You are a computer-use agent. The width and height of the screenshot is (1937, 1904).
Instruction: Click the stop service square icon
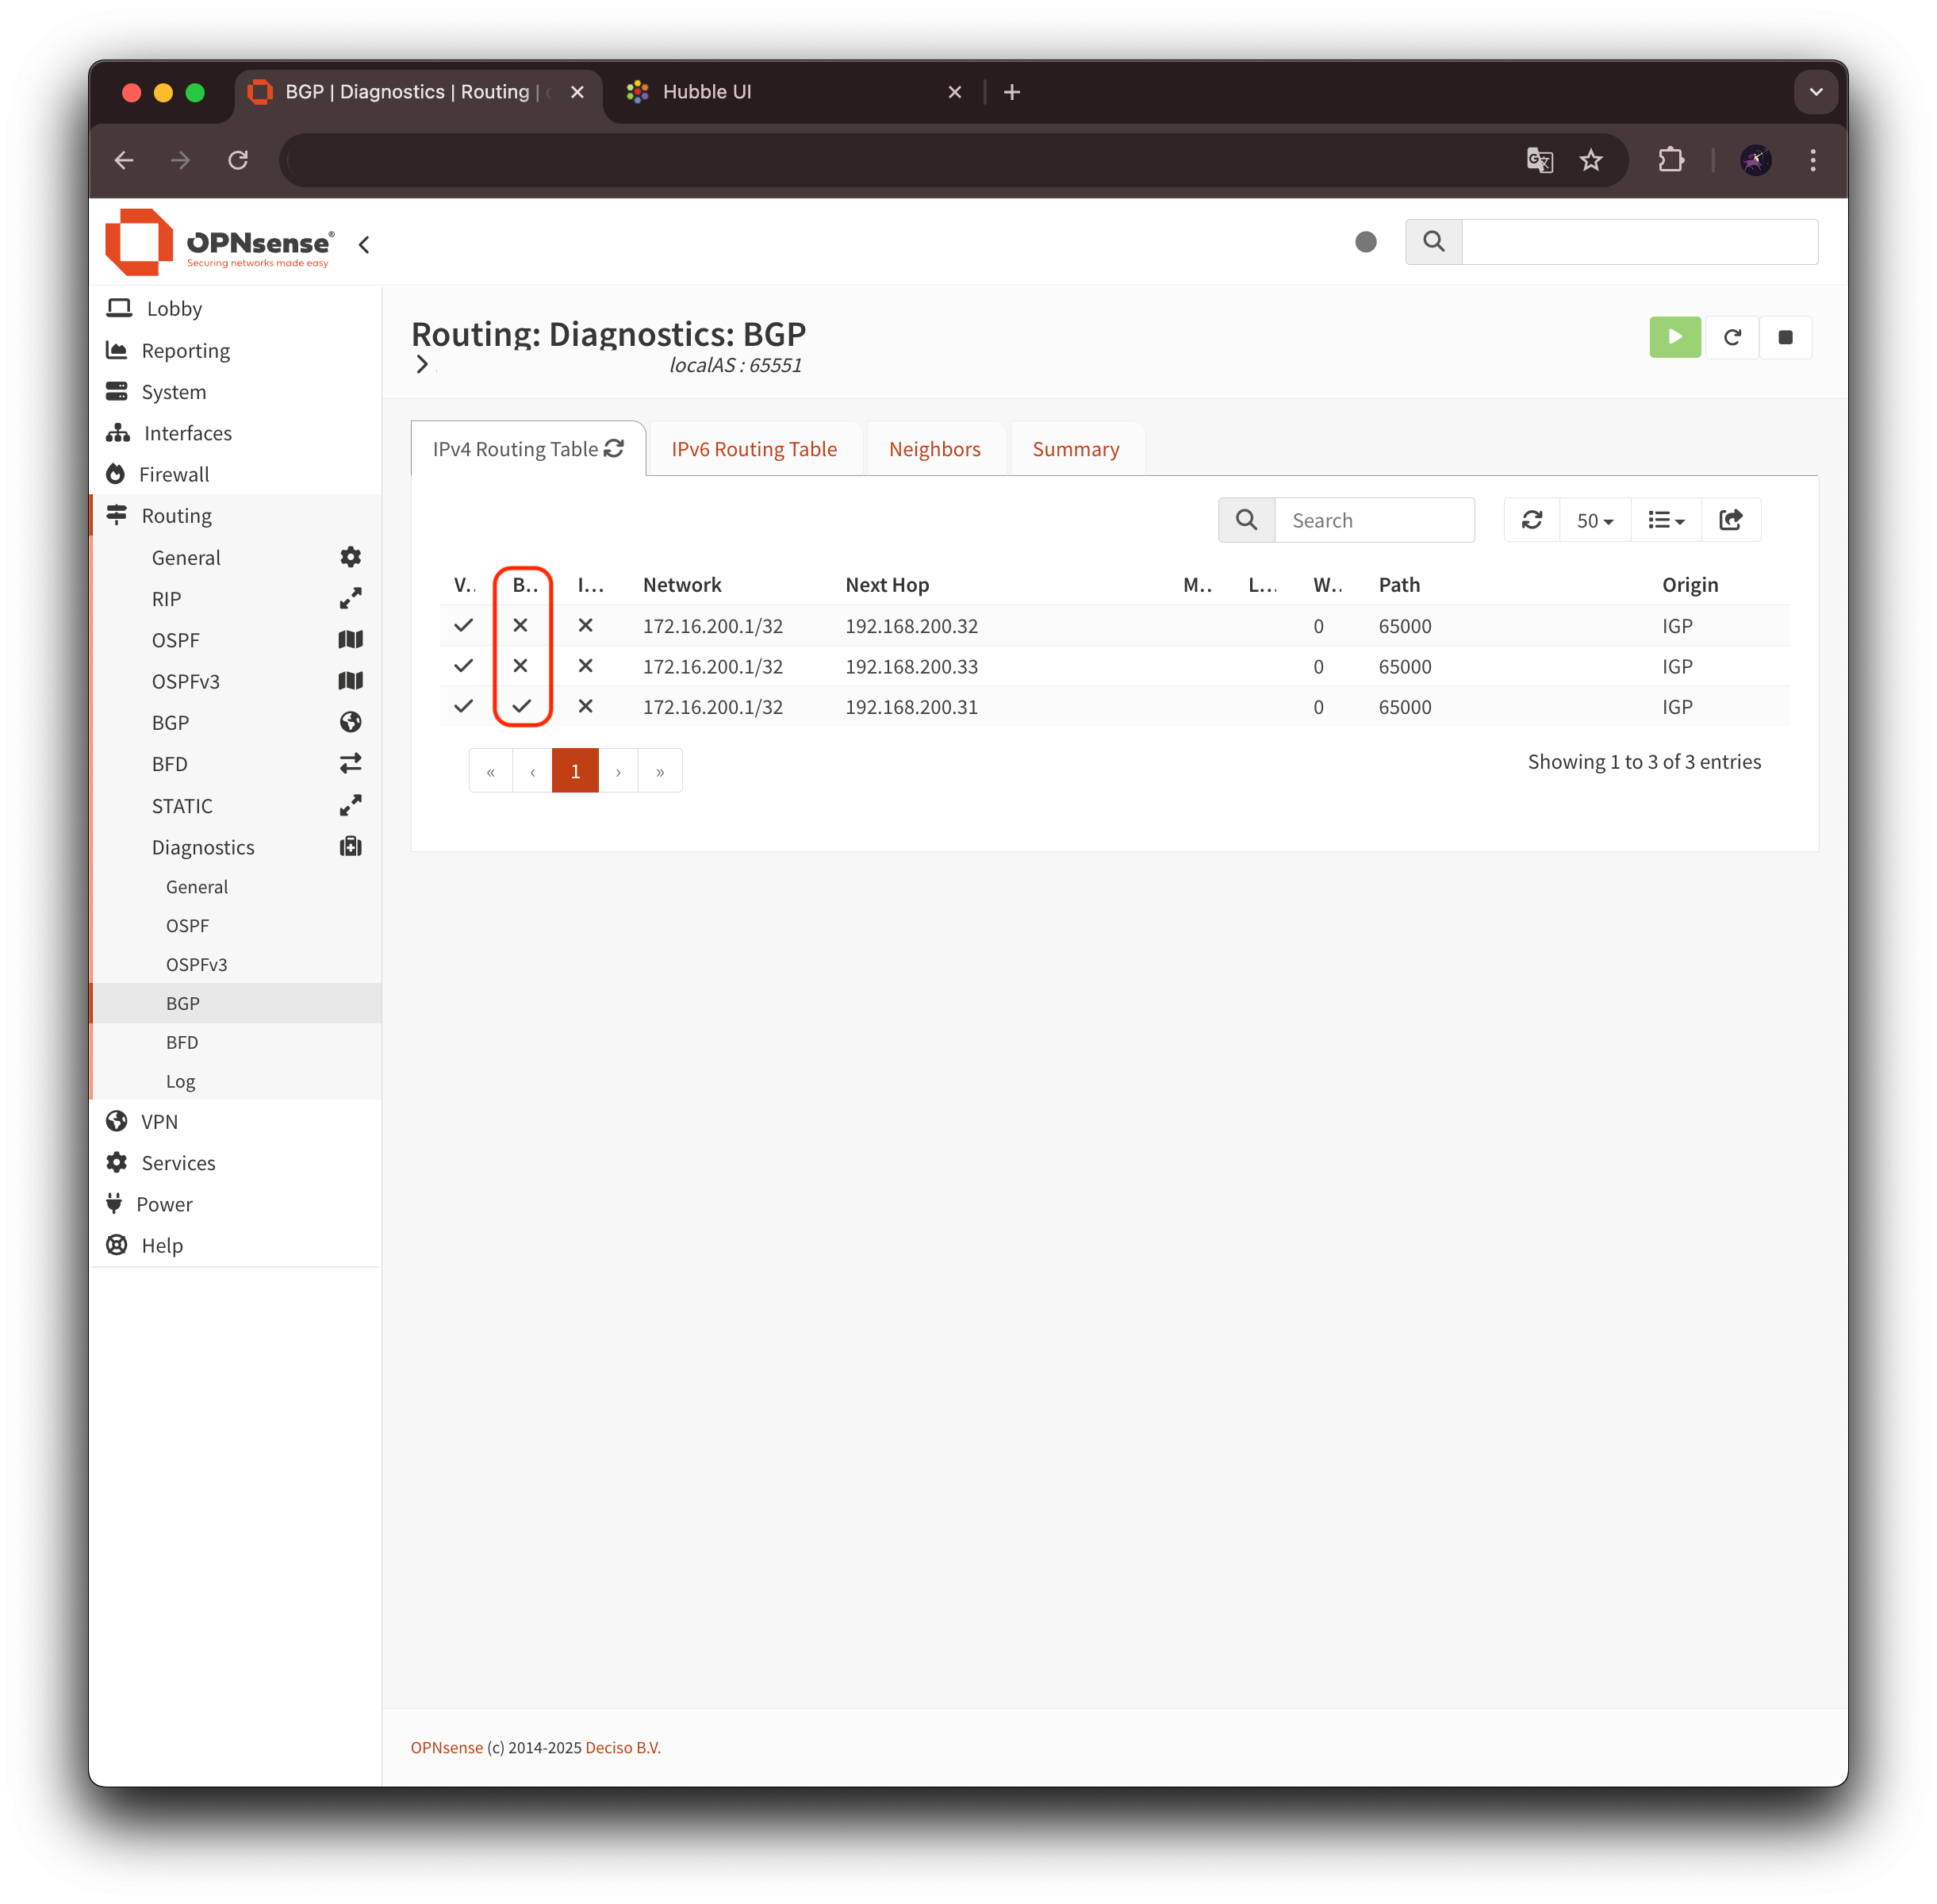pos(1785,337)
